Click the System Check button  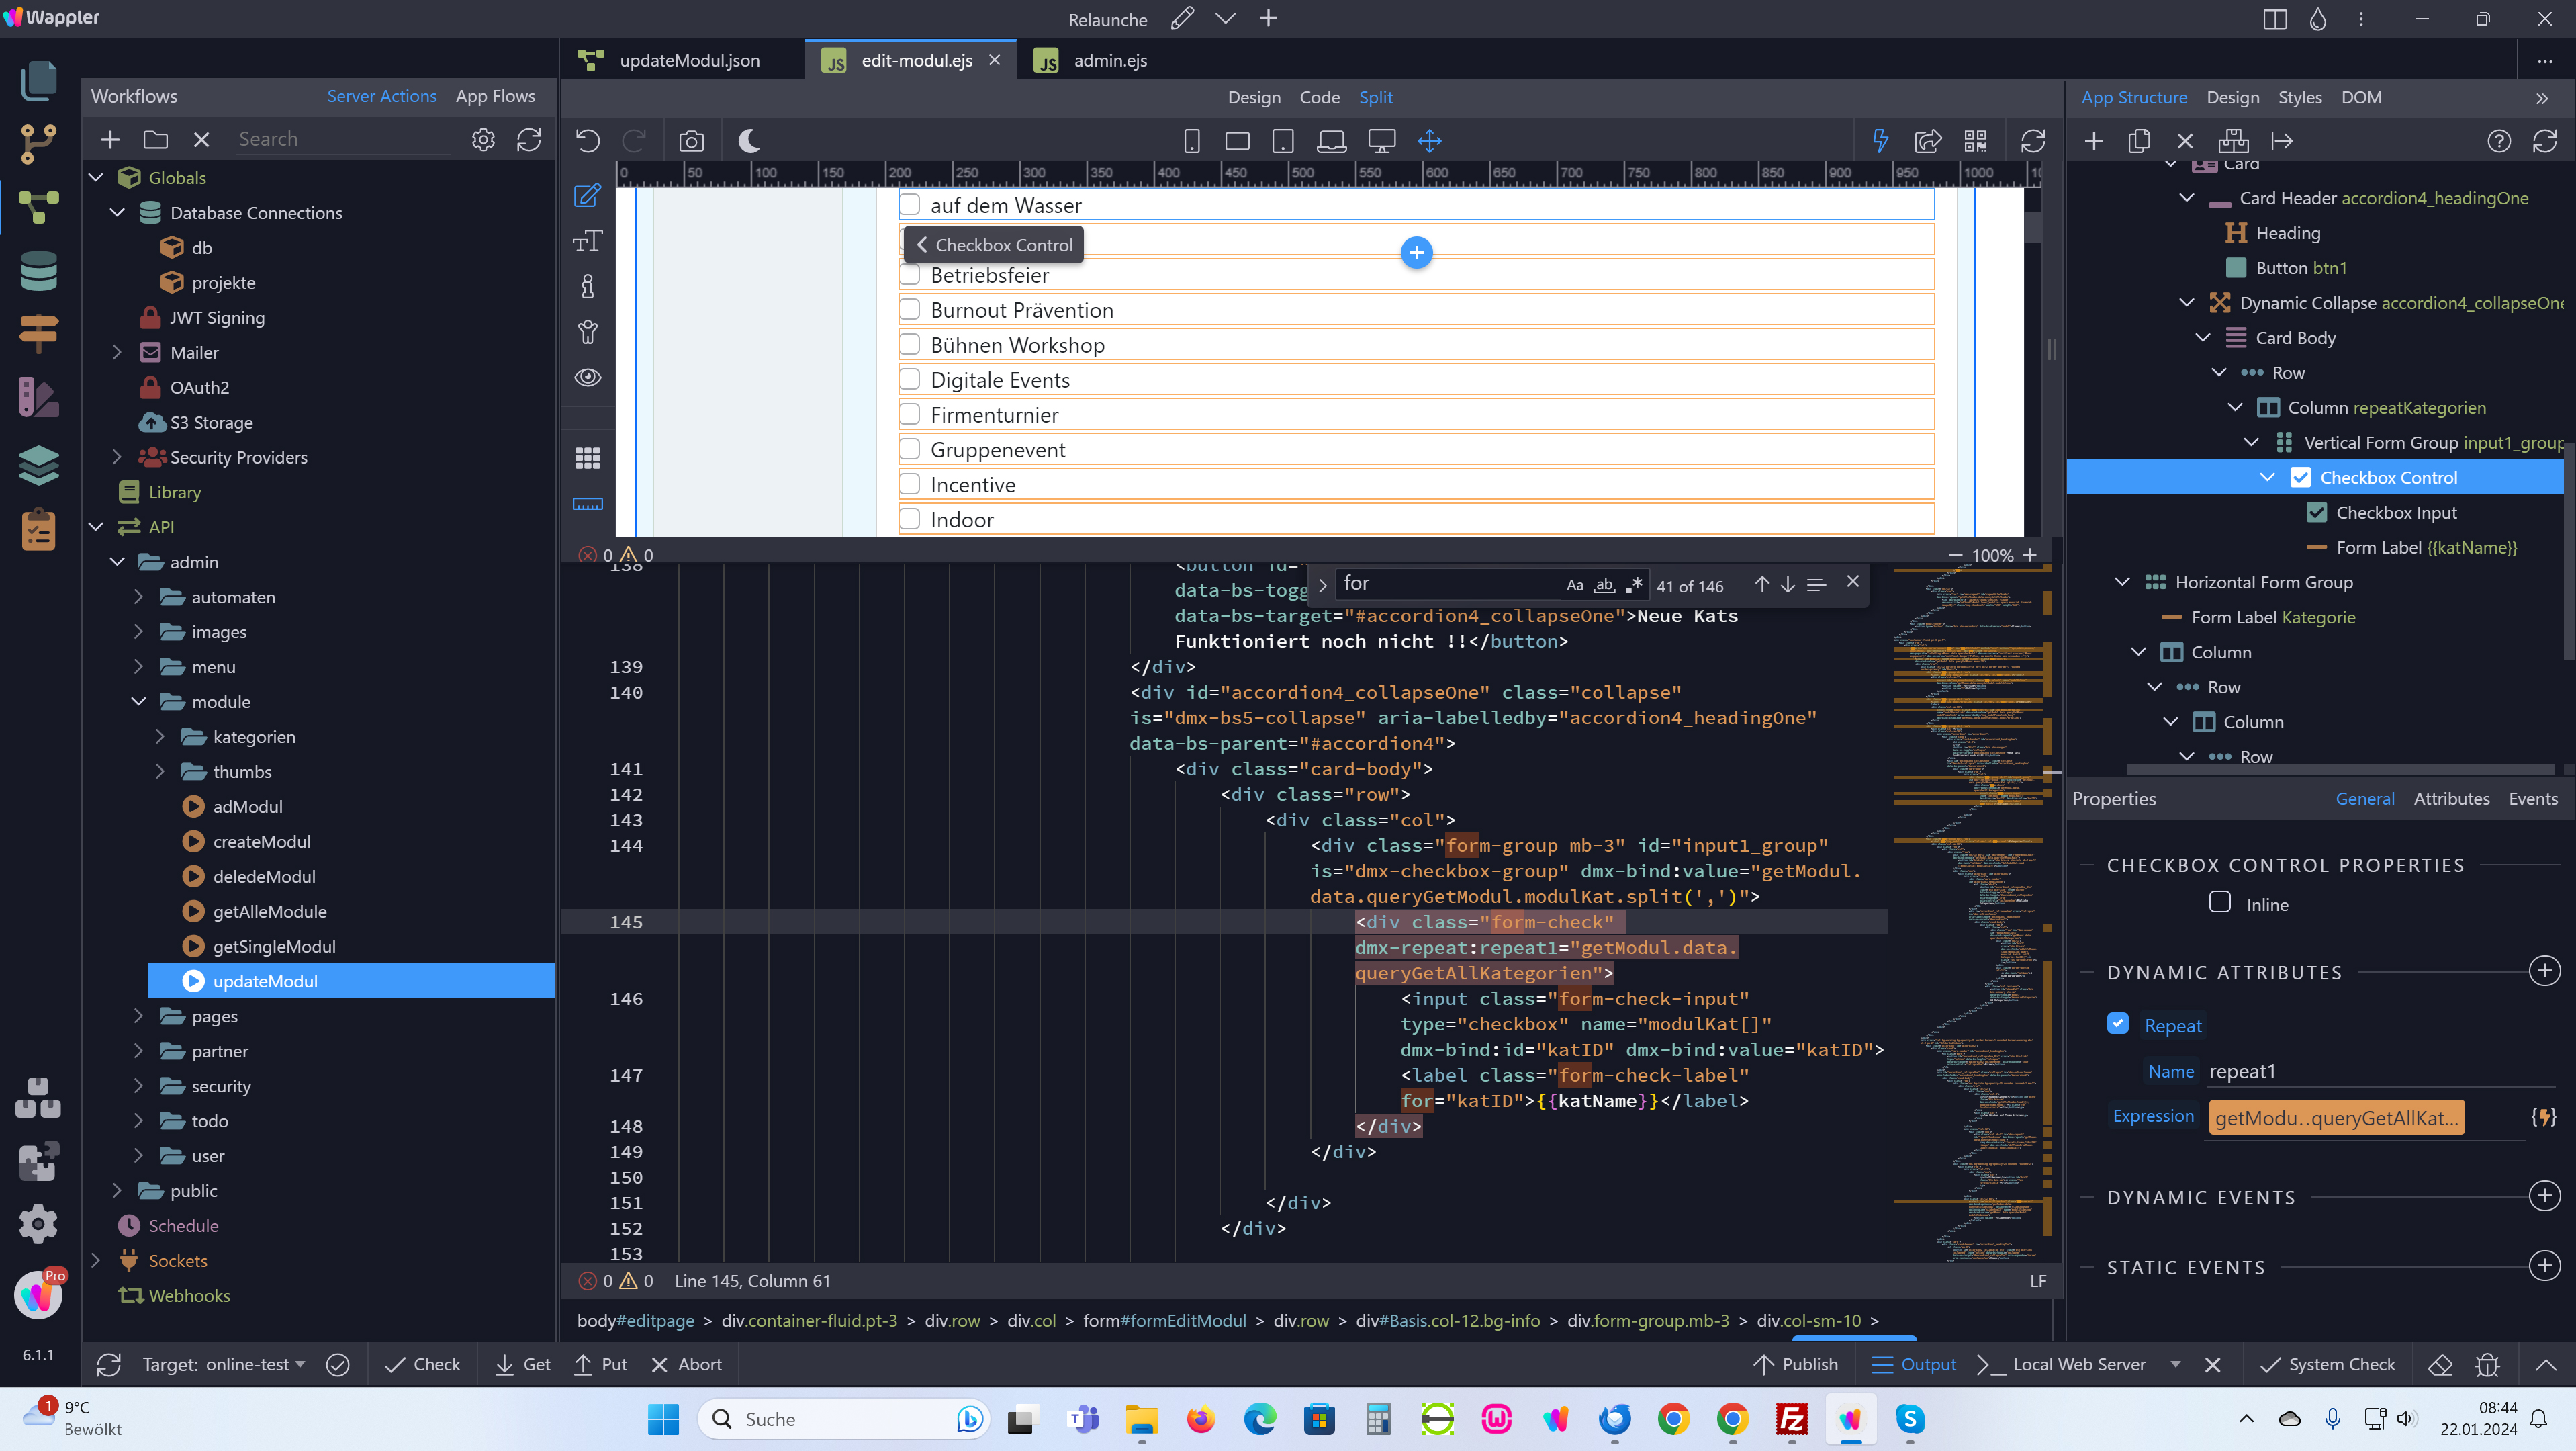point(2327,1364)
